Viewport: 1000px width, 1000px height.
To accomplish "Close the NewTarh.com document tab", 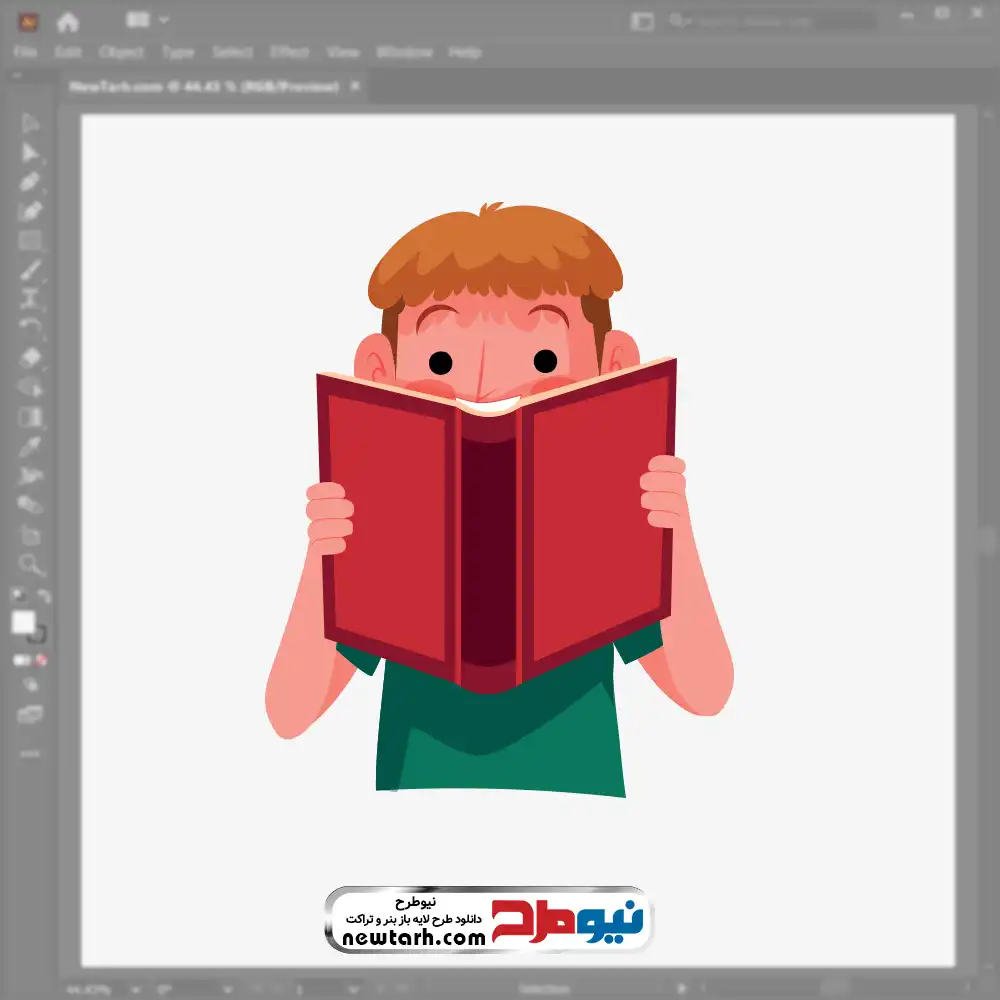I will [355, 87].
